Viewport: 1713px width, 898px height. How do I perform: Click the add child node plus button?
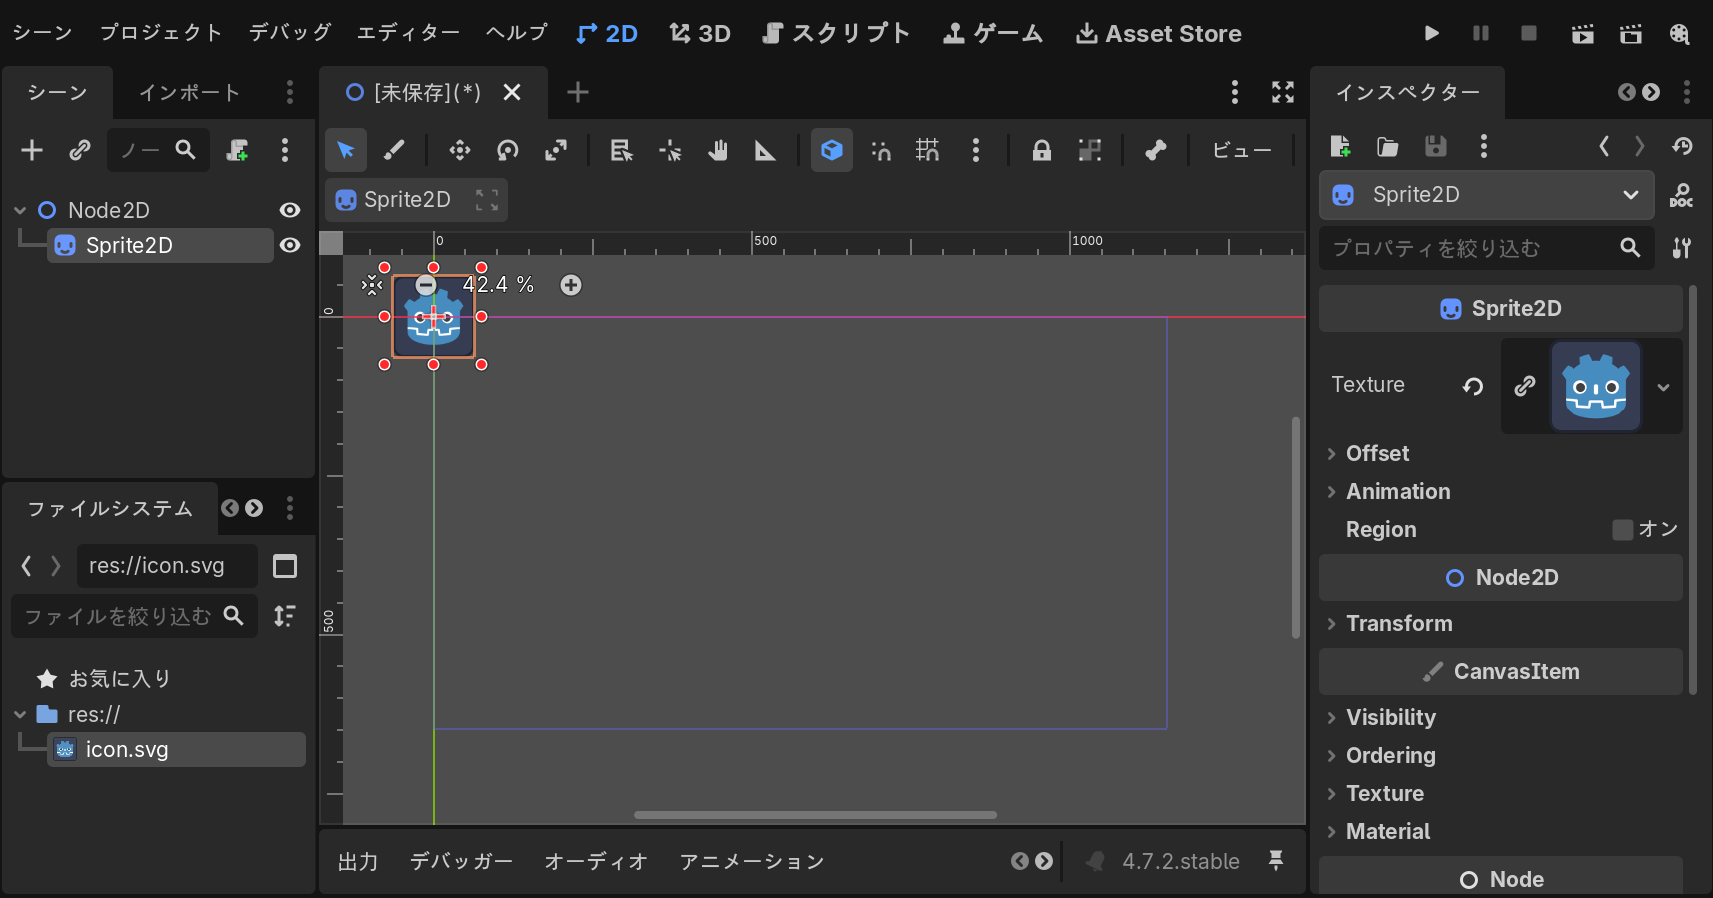32,150
